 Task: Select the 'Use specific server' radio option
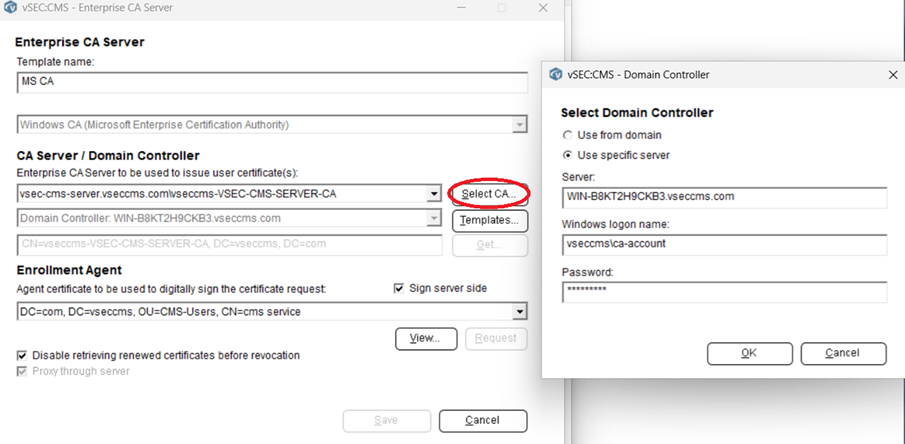click(x=567, y=155)
